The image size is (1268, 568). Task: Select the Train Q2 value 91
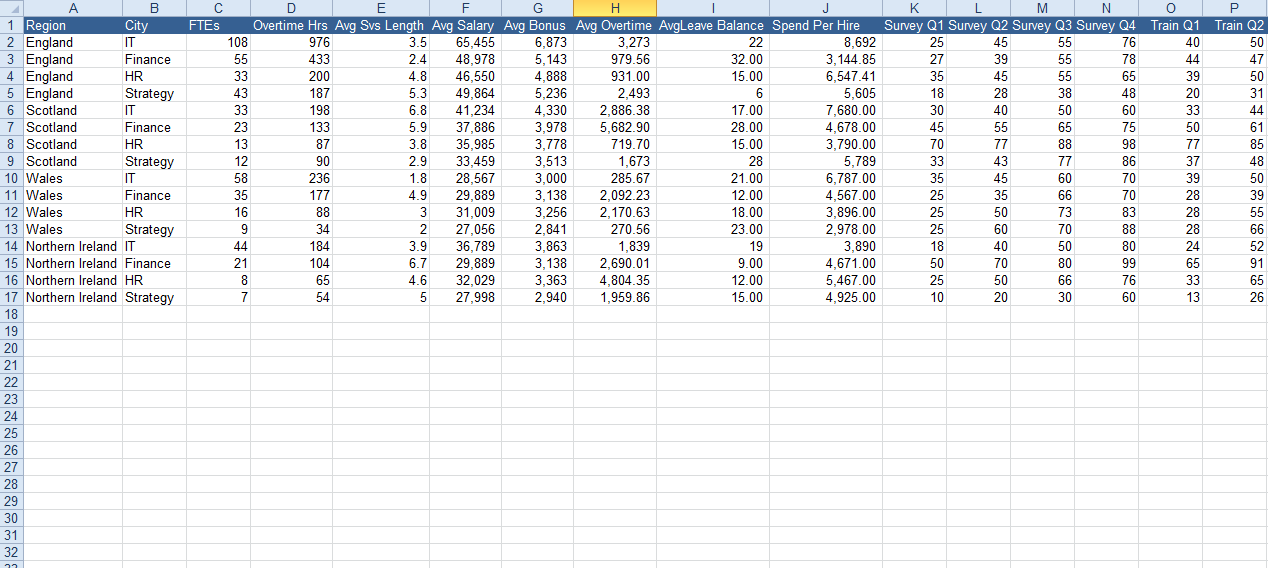[1235, 263]
